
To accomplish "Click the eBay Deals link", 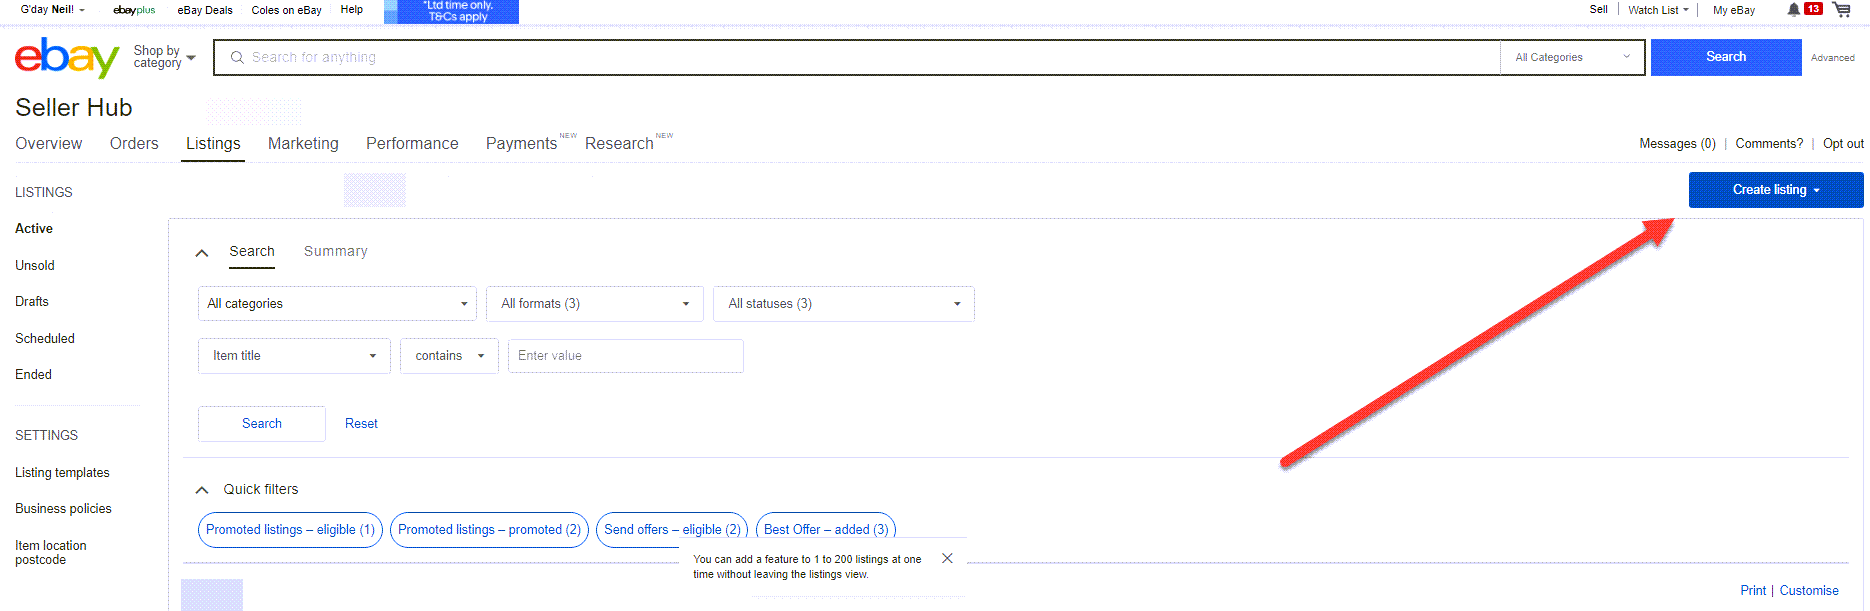I will pyautogui.click(x=205, y=10).
